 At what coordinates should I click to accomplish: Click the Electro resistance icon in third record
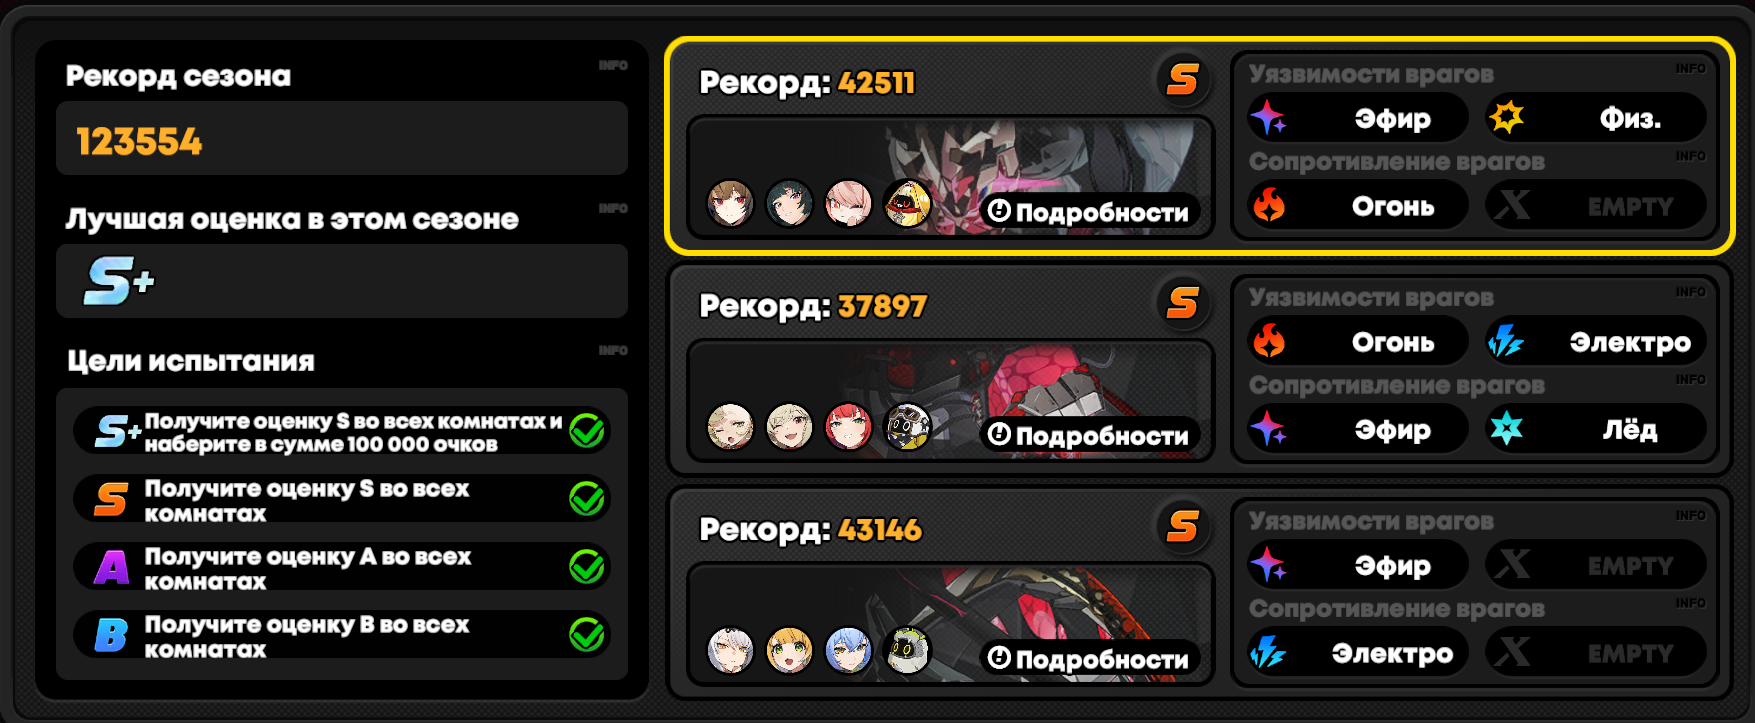(x=1268, y=653)
